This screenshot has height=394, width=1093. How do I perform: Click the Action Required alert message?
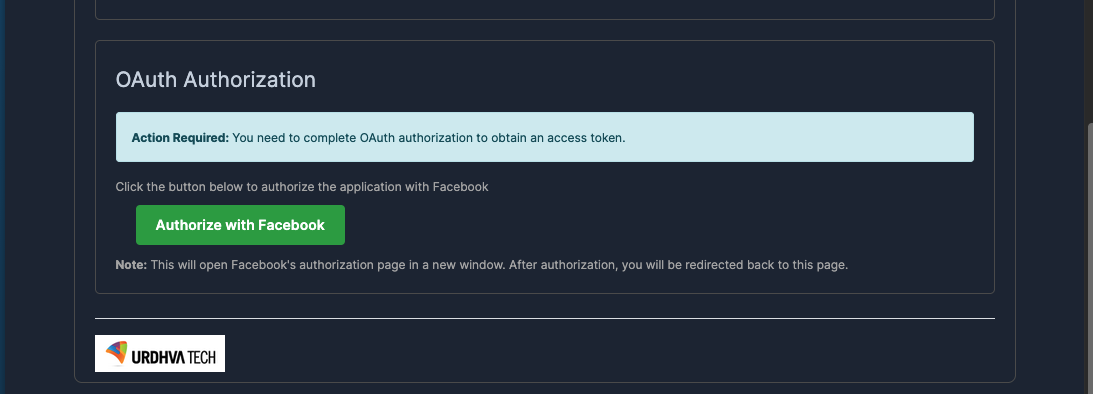click(544, 137)
